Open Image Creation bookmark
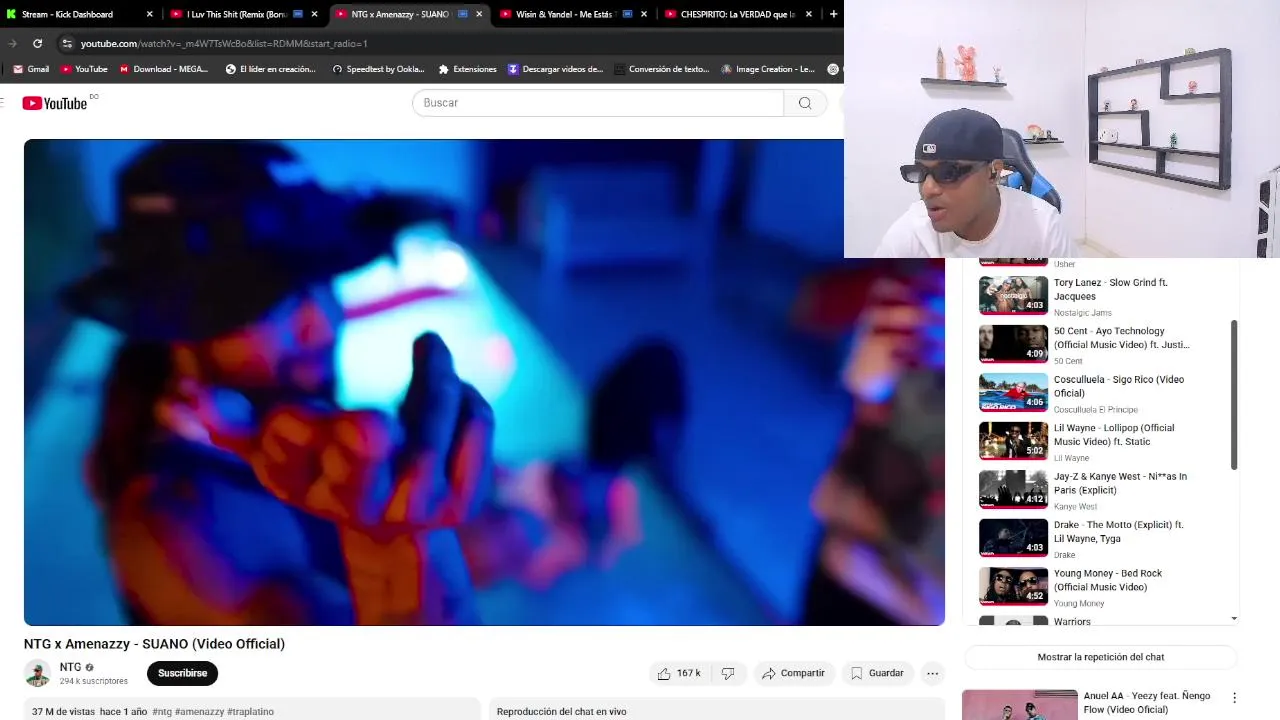This screenshot has height=720, width=1280. pyautogui.click(x=768, y=69)
